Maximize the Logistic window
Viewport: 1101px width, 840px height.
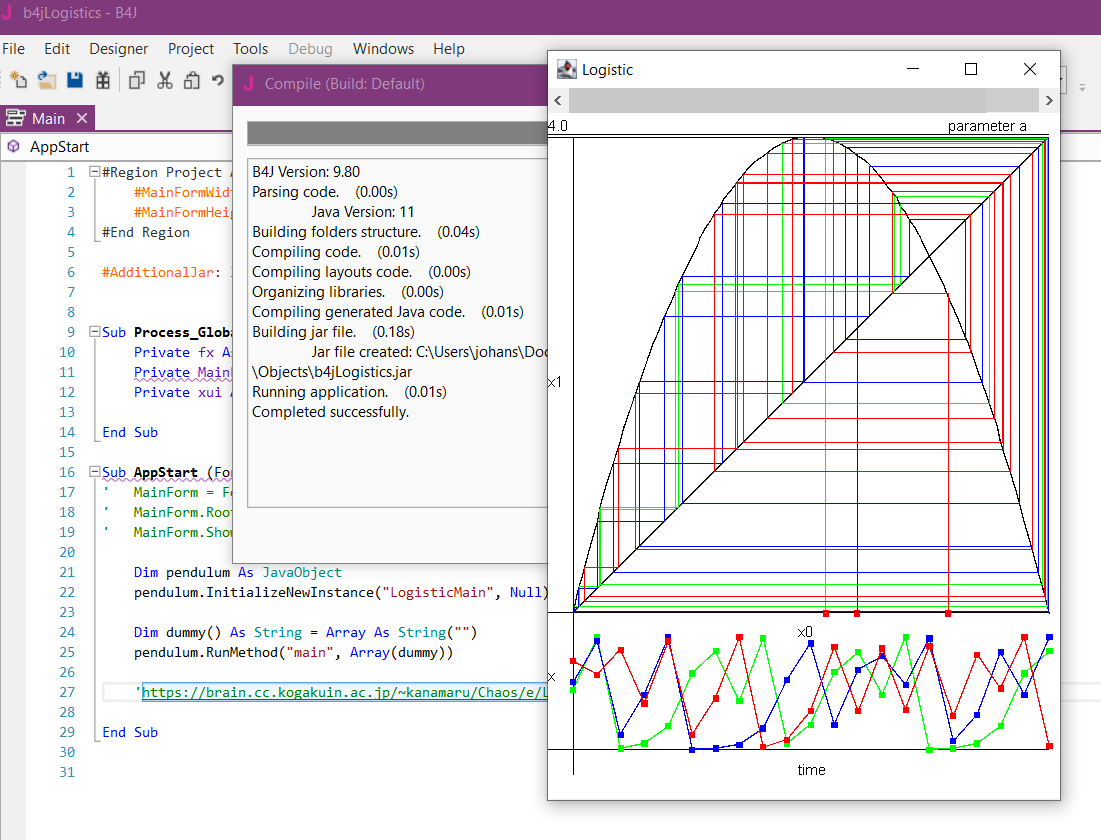pos(970,69)
